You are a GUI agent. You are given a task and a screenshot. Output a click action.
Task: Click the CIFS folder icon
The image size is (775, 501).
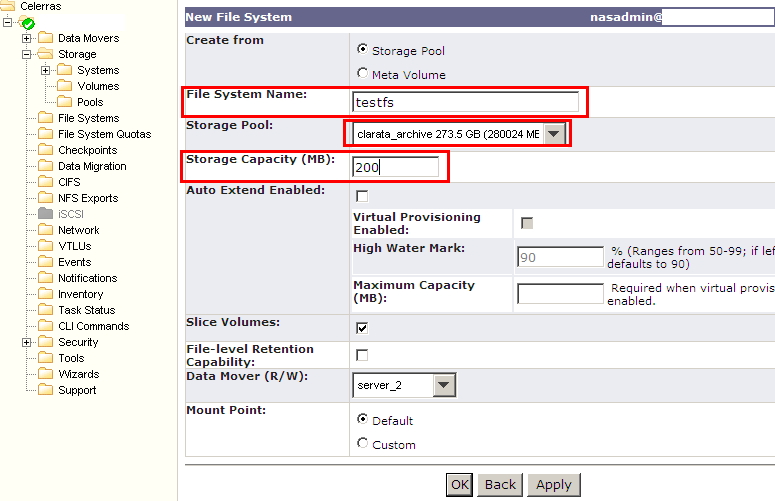[45, 182]
